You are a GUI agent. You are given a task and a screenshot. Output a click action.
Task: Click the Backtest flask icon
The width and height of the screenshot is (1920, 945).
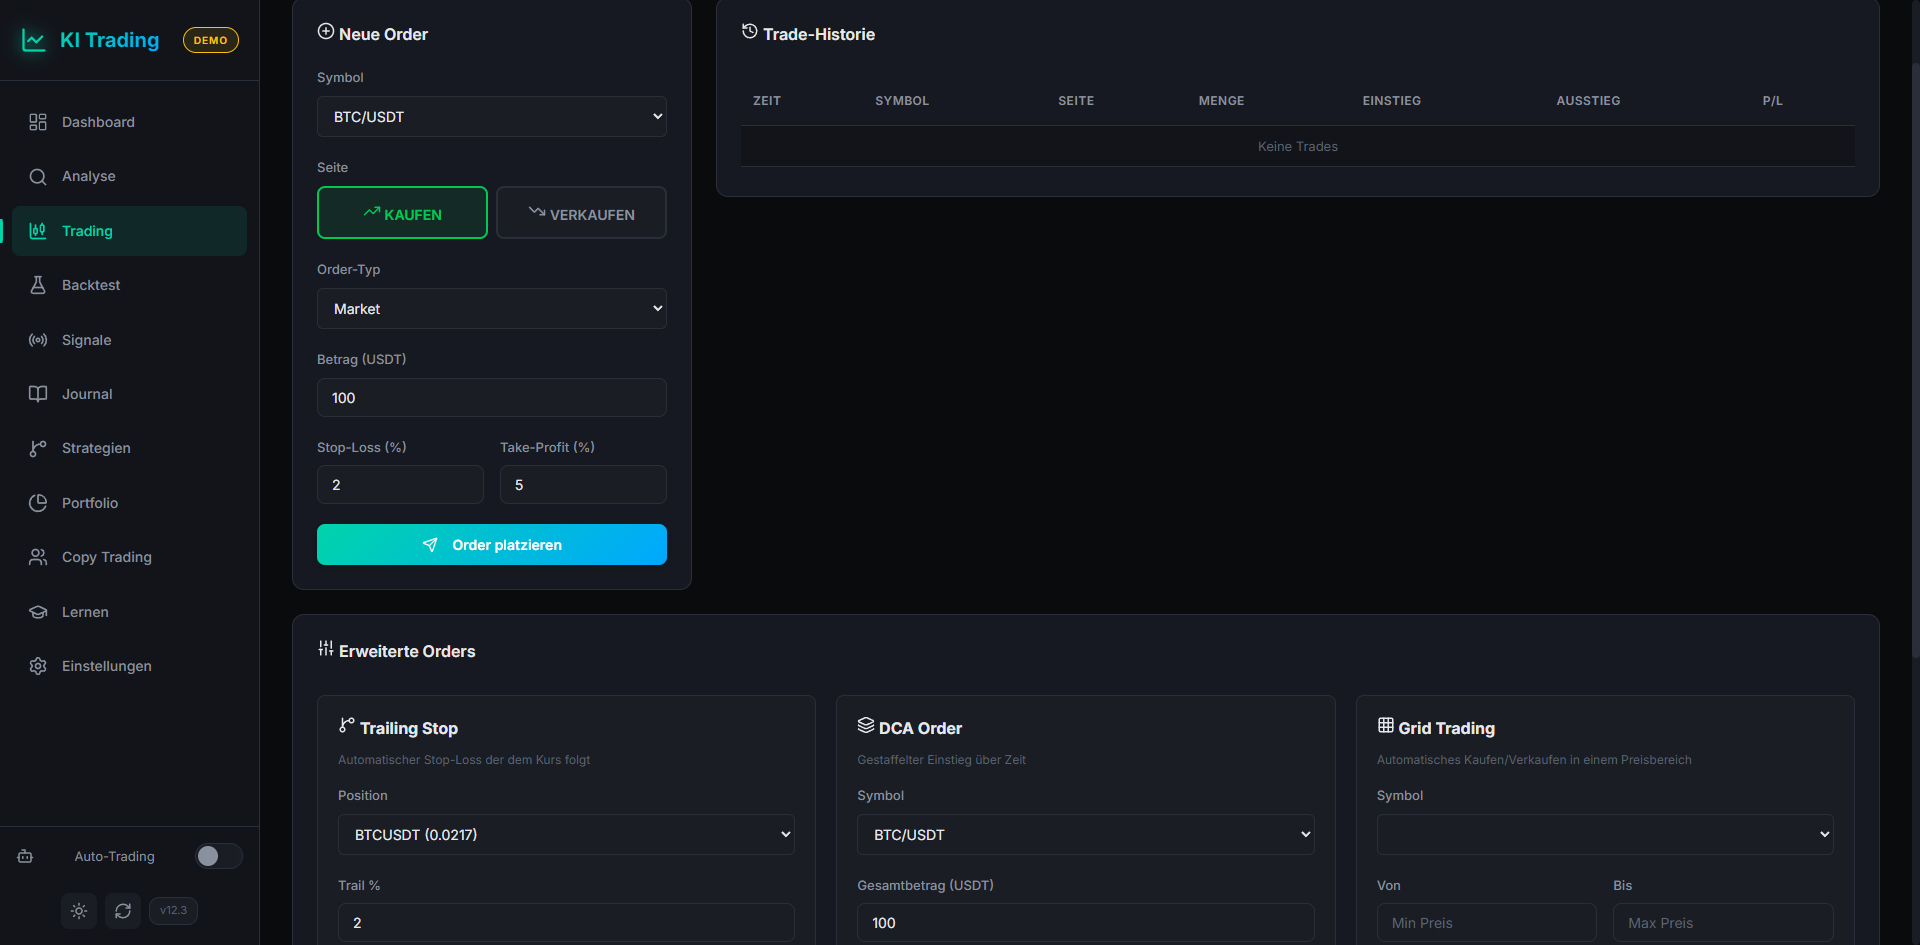coord(38,285)
